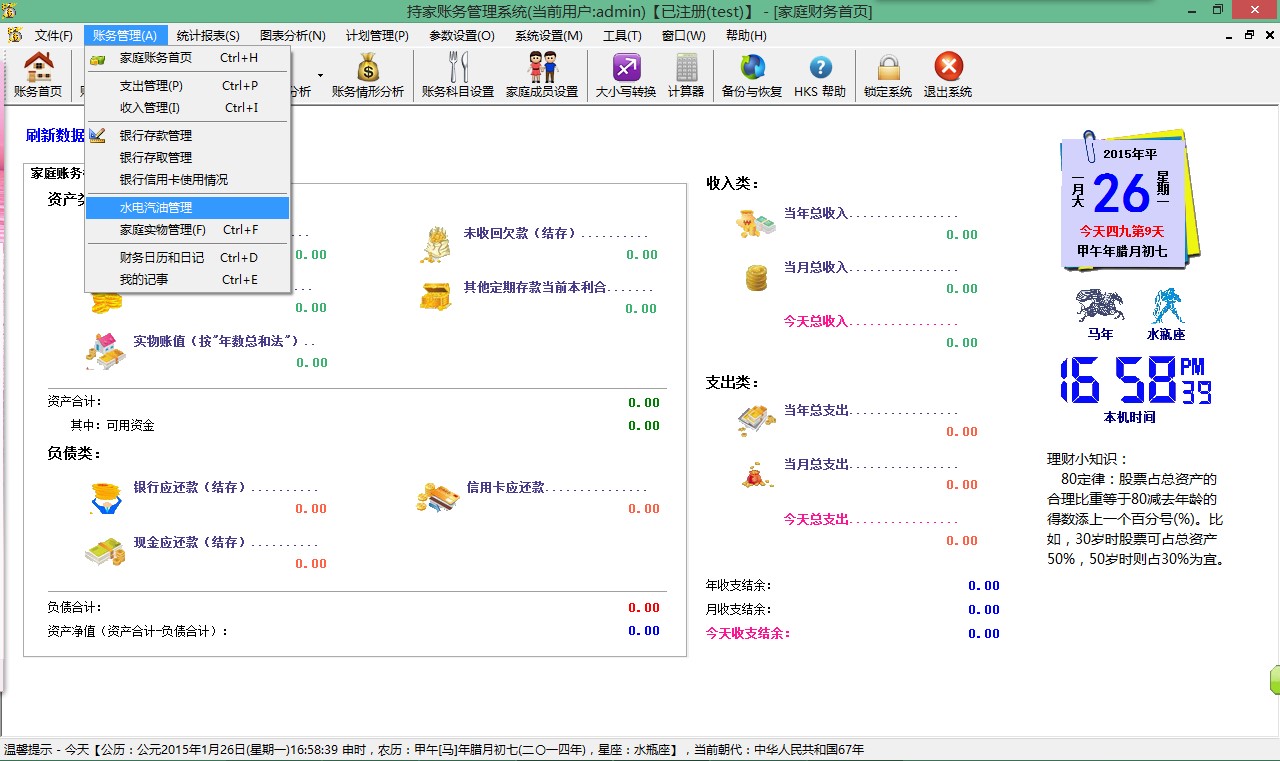Open the 参数设置(O) menu

(x=462, y=36)
